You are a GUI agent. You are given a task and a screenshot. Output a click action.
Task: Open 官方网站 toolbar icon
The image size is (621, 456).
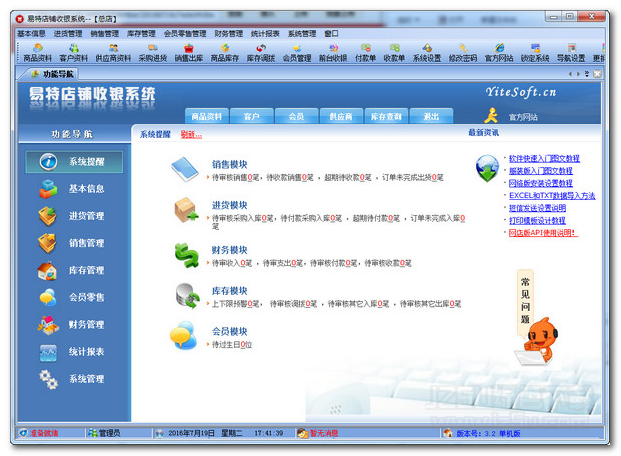[x=499, y=53]
